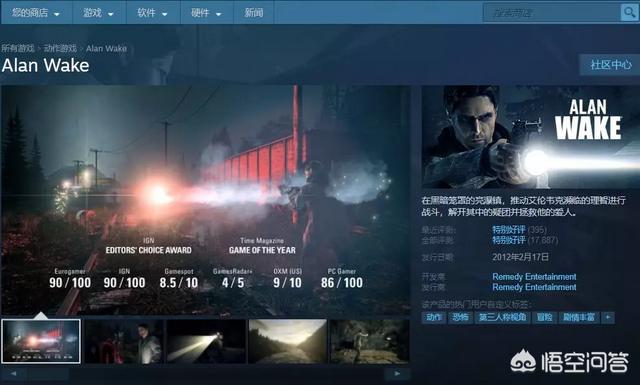Open the 硬件 dropdown menu
The image size is (640, 385).
tap(207, 13)
